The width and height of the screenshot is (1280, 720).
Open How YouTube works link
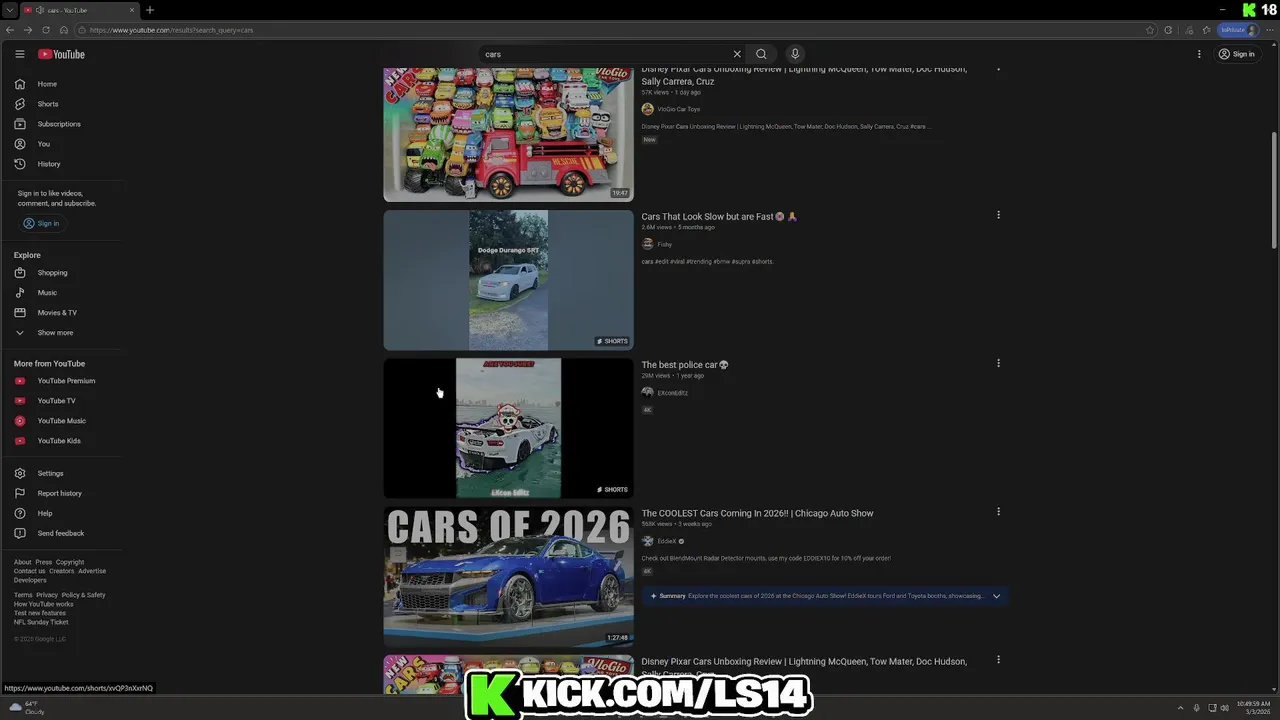pos(43,604)
